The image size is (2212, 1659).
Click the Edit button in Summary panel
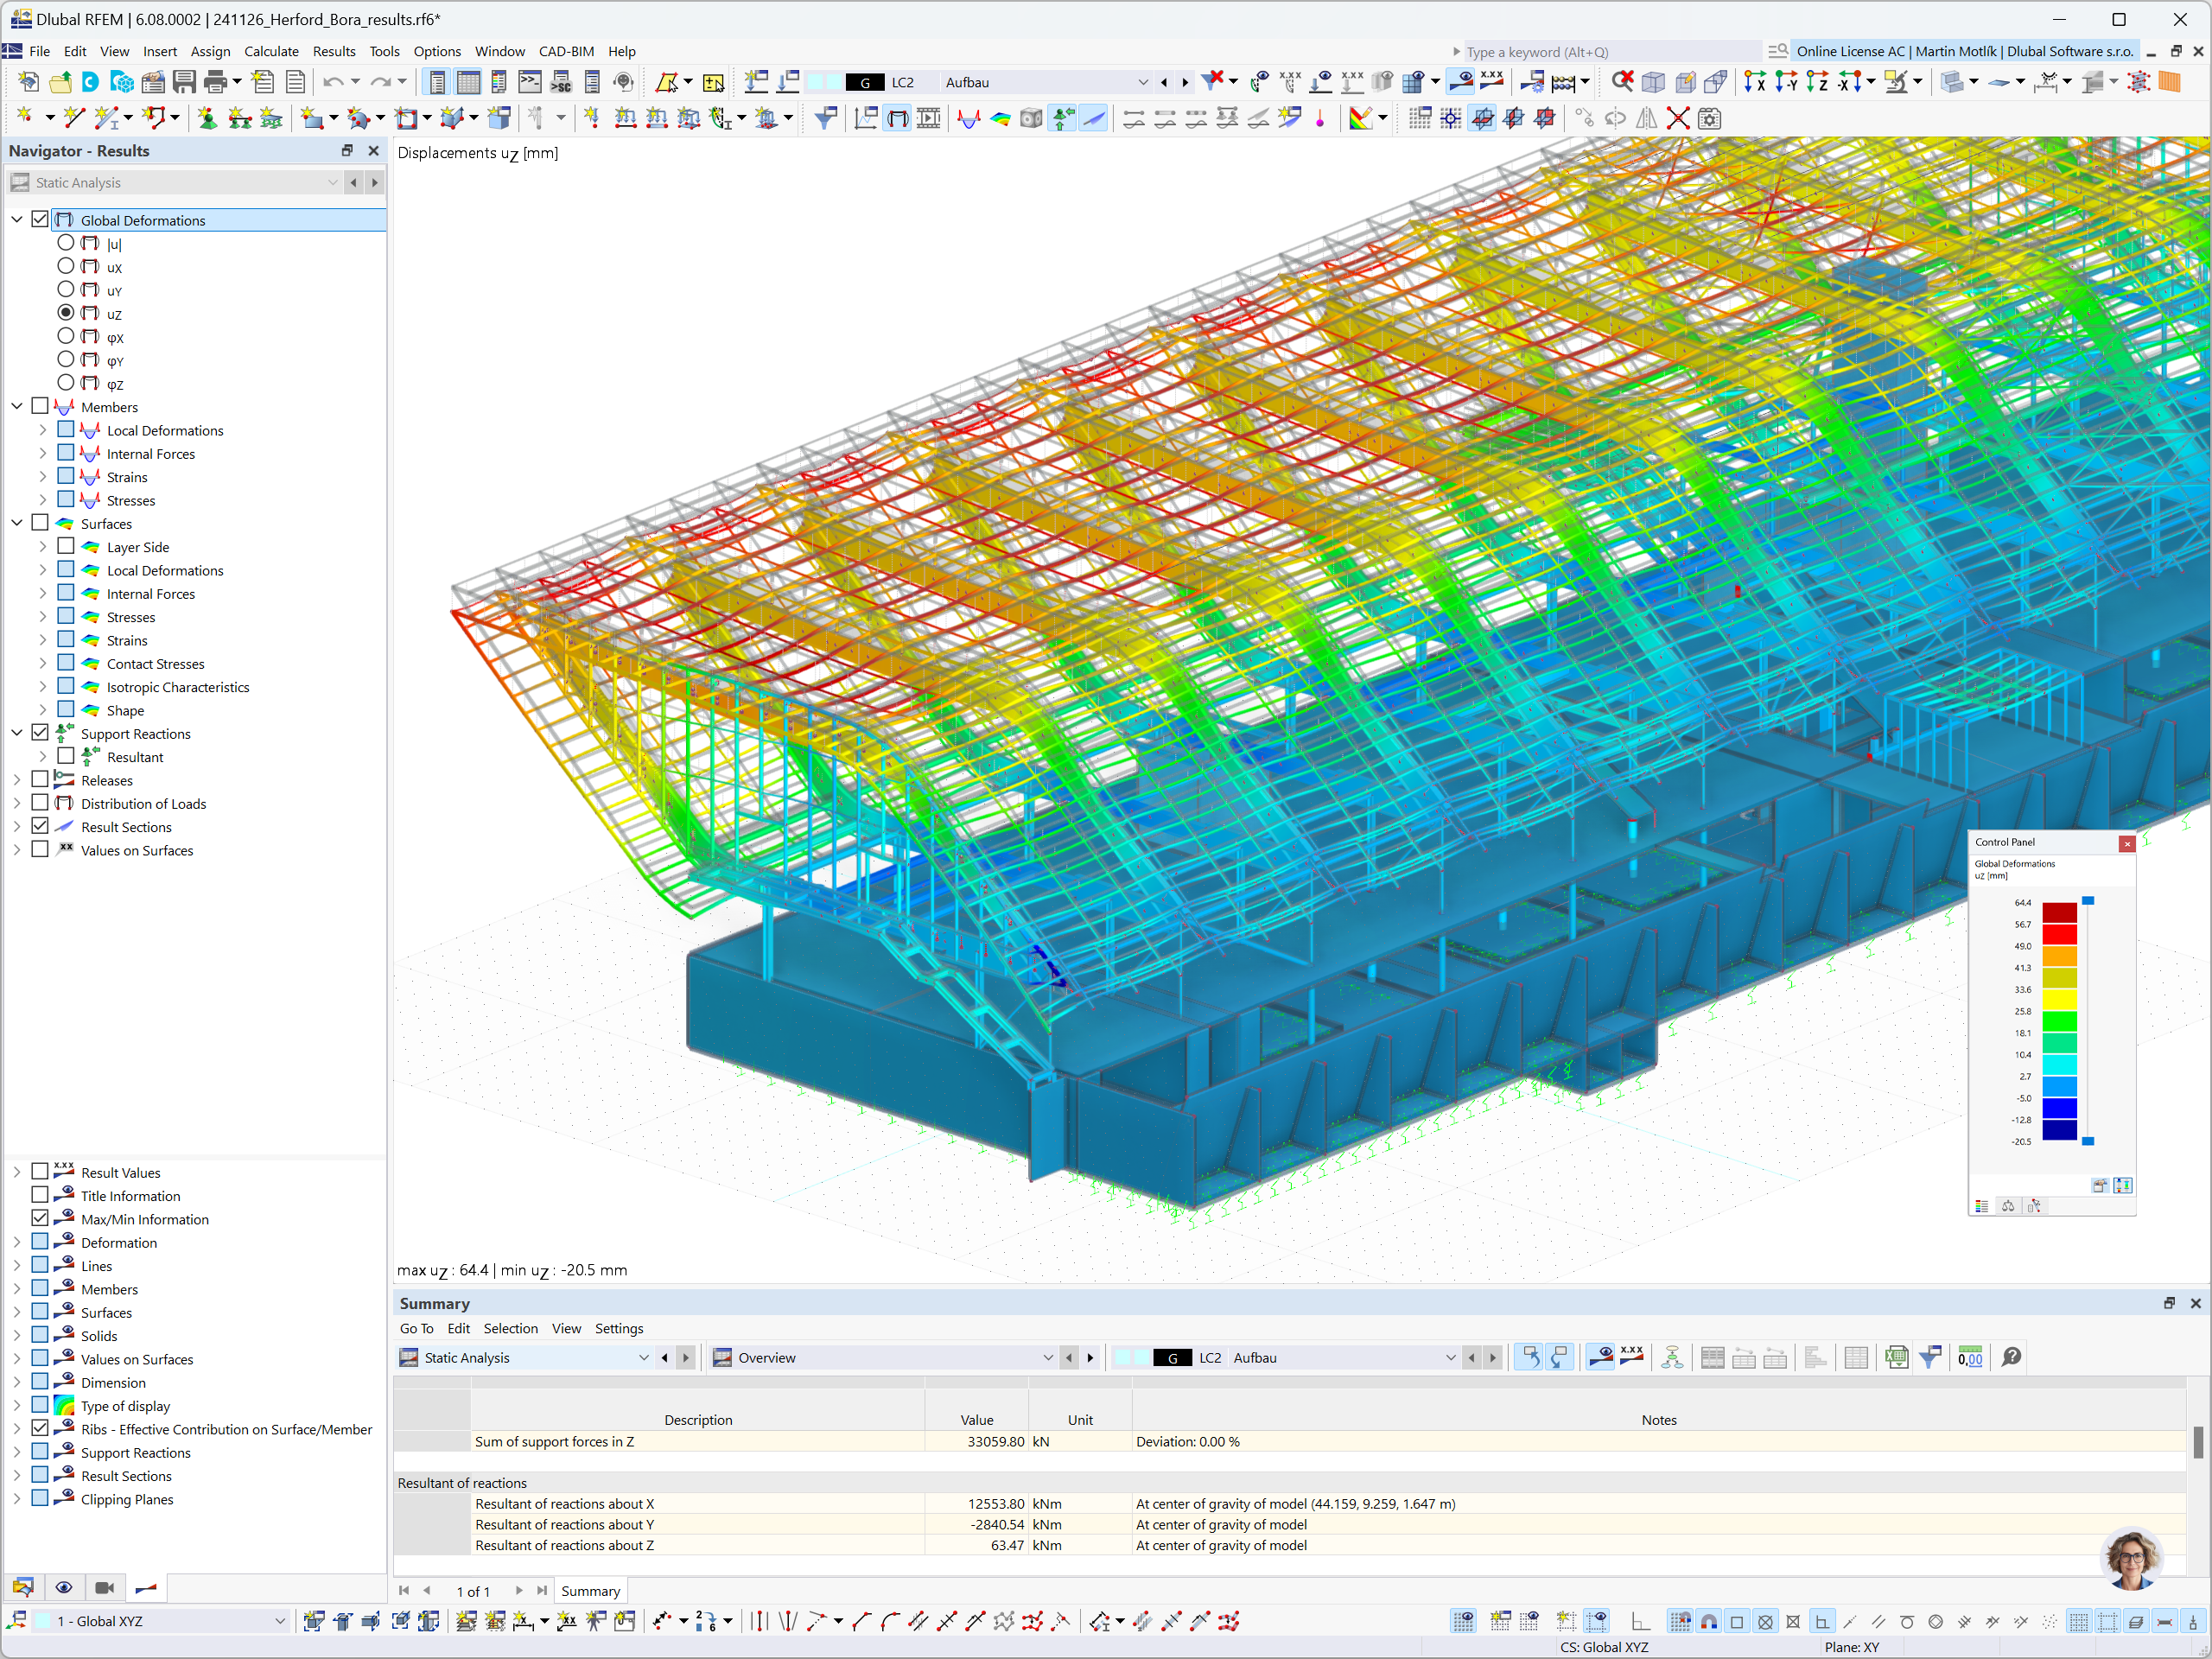tap(460, 1328)
